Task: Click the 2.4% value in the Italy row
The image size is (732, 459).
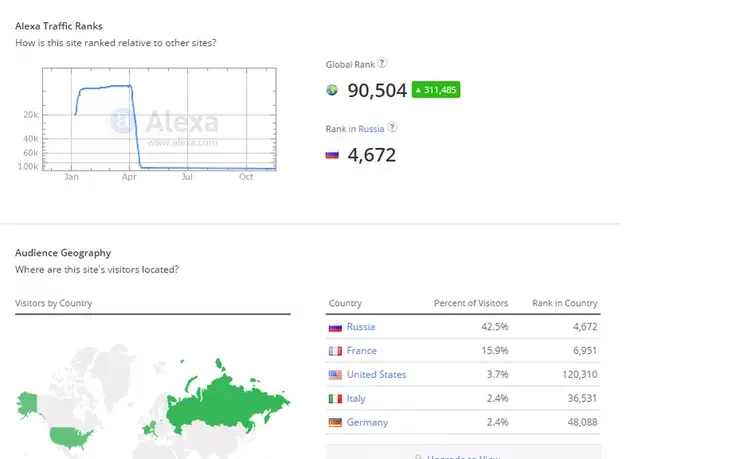Action: click(x=498, y=398)
